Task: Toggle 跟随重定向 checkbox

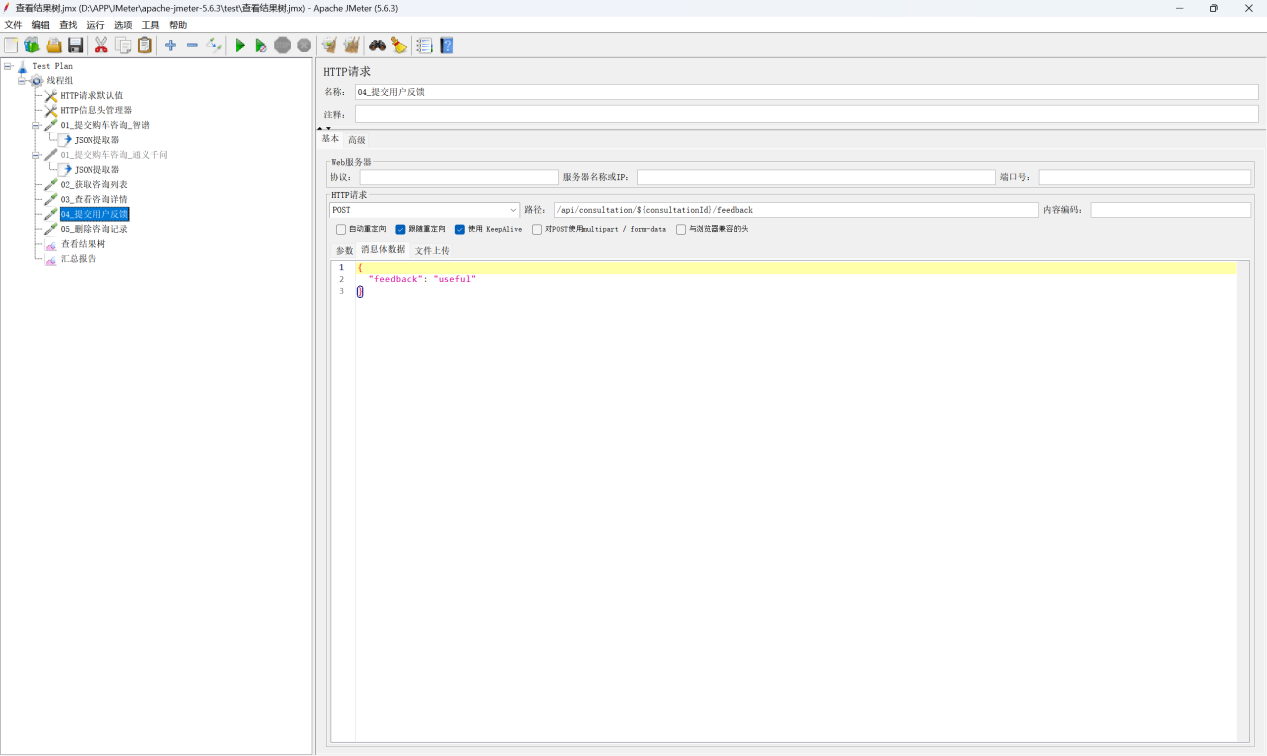Action: 400,229
